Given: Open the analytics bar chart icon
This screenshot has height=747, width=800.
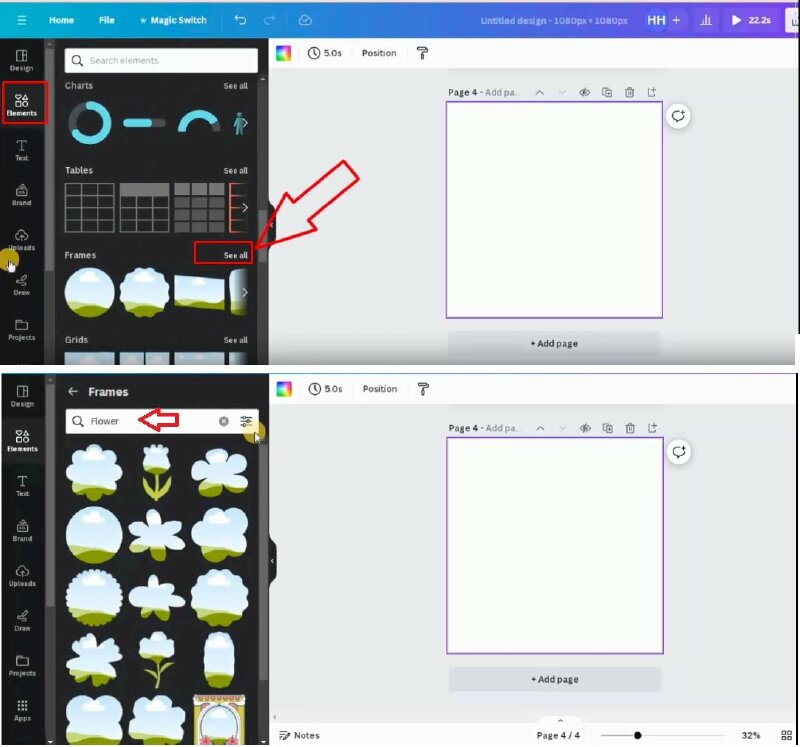Looking at the screenshot, I should click(706, 20).
